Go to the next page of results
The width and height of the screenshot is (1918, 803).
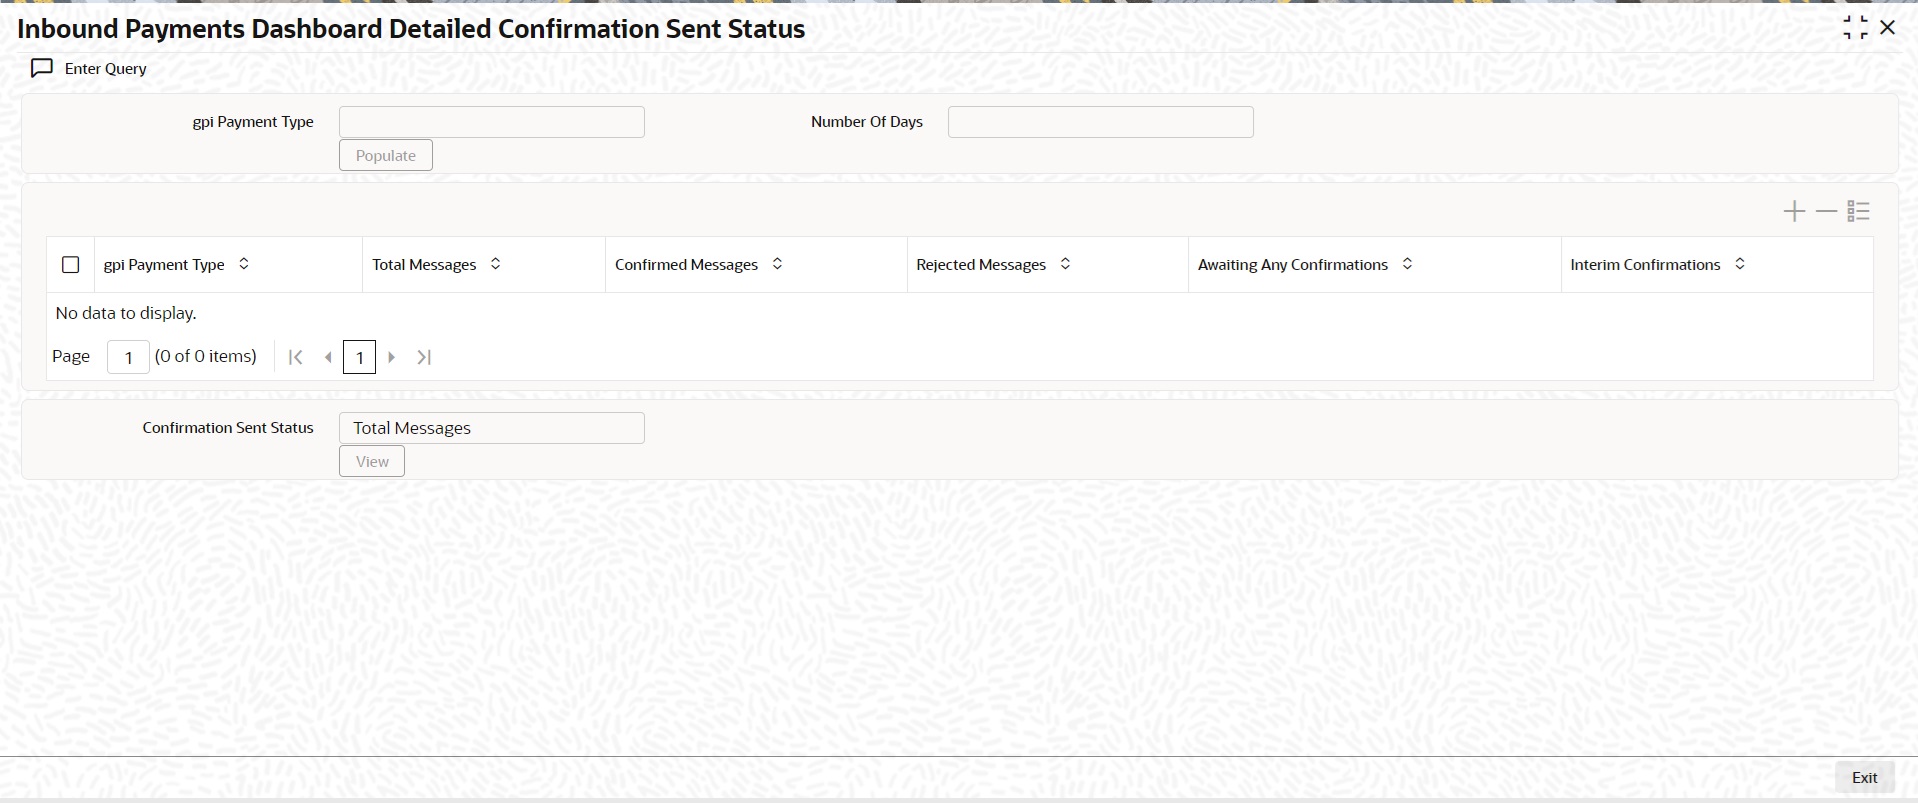coord(392,357)
